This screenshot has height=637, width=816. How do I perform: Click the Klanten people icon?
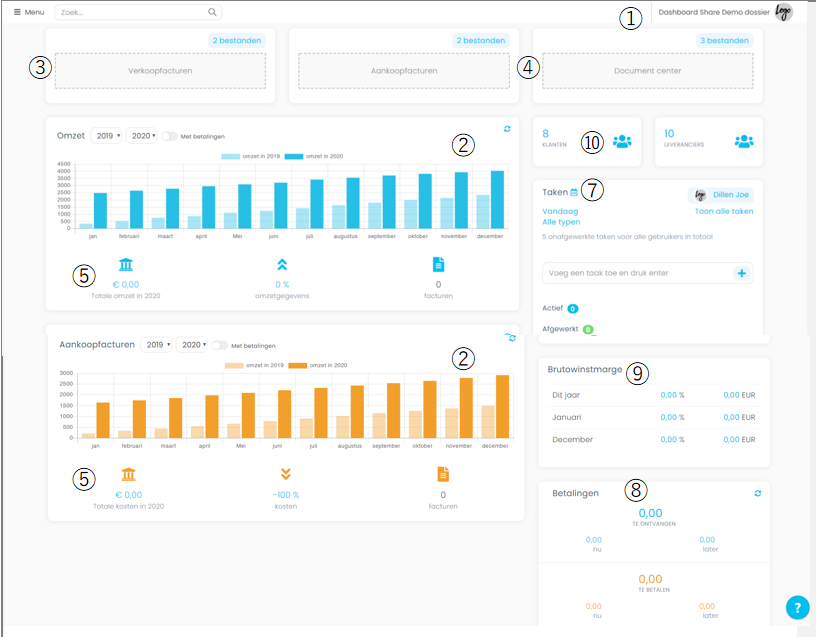click(x=622, y=141)
